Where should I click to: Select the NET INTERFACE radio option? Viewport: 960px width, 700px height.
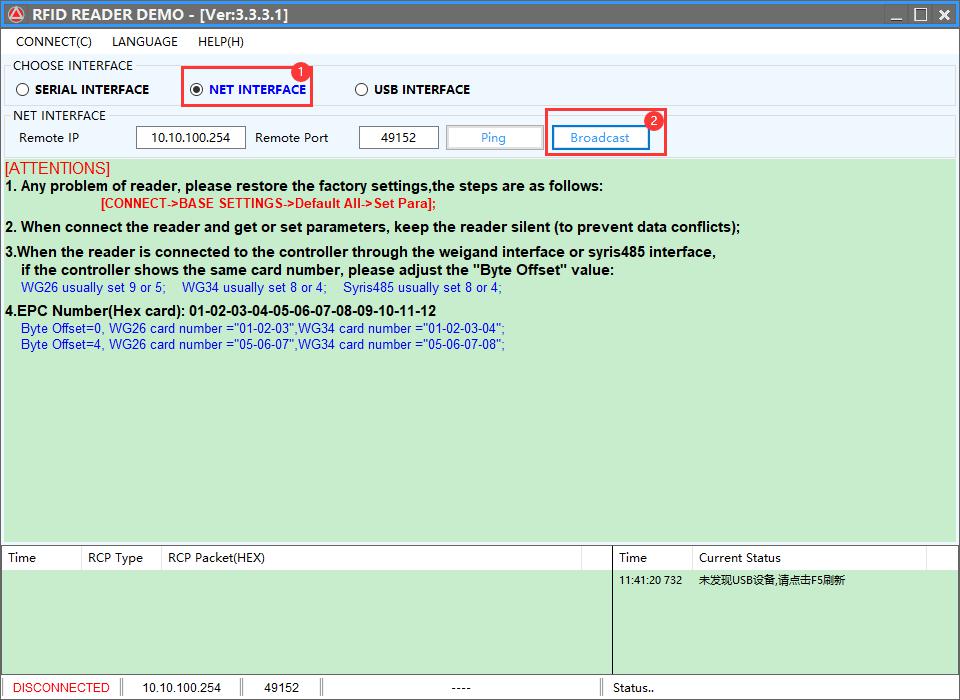197,90
